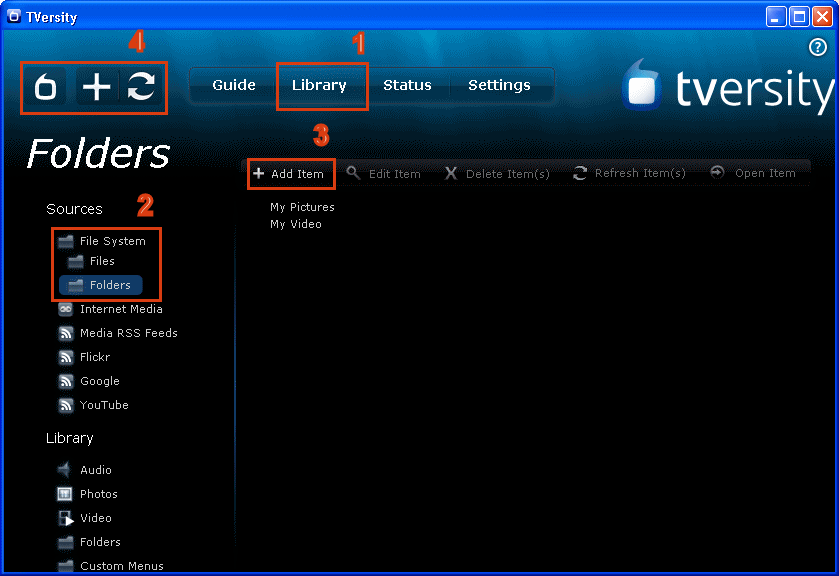
Task: Click the Add Item button
Action: 289,174
